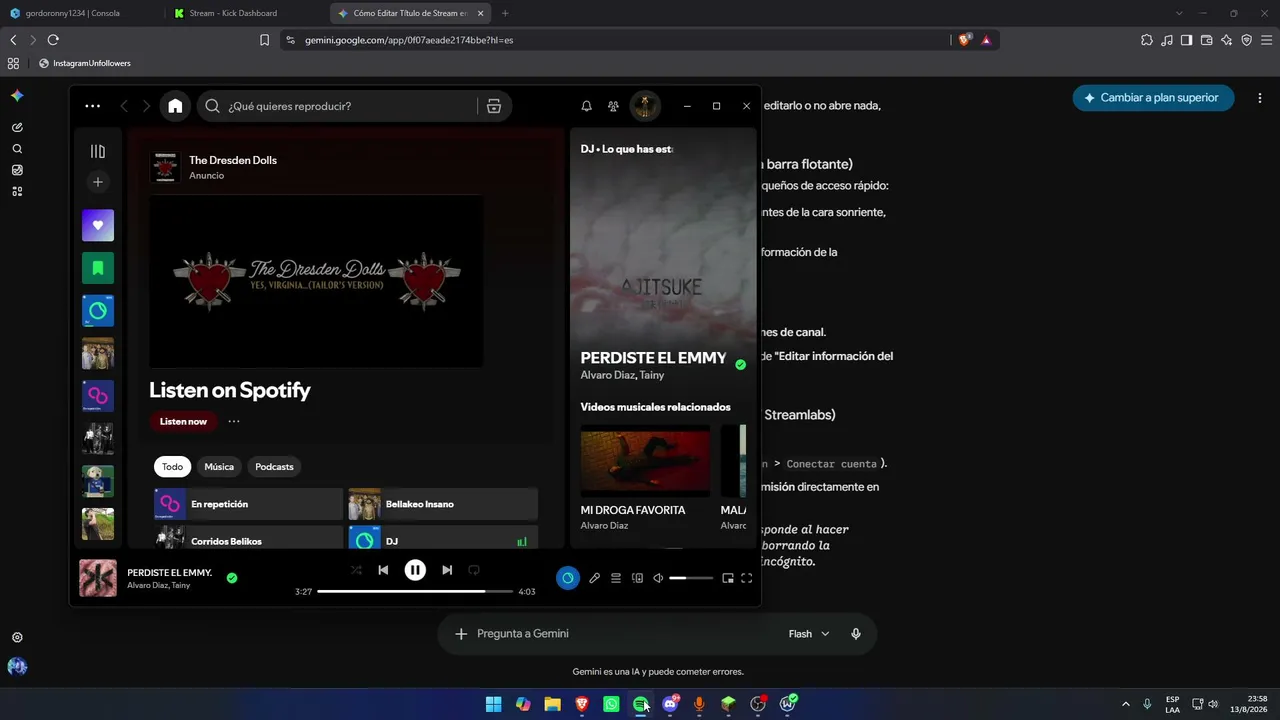The image size is (1280, 720).
Task: Open the Spotify Browse icon in the search bar
Action: point(494,106)
